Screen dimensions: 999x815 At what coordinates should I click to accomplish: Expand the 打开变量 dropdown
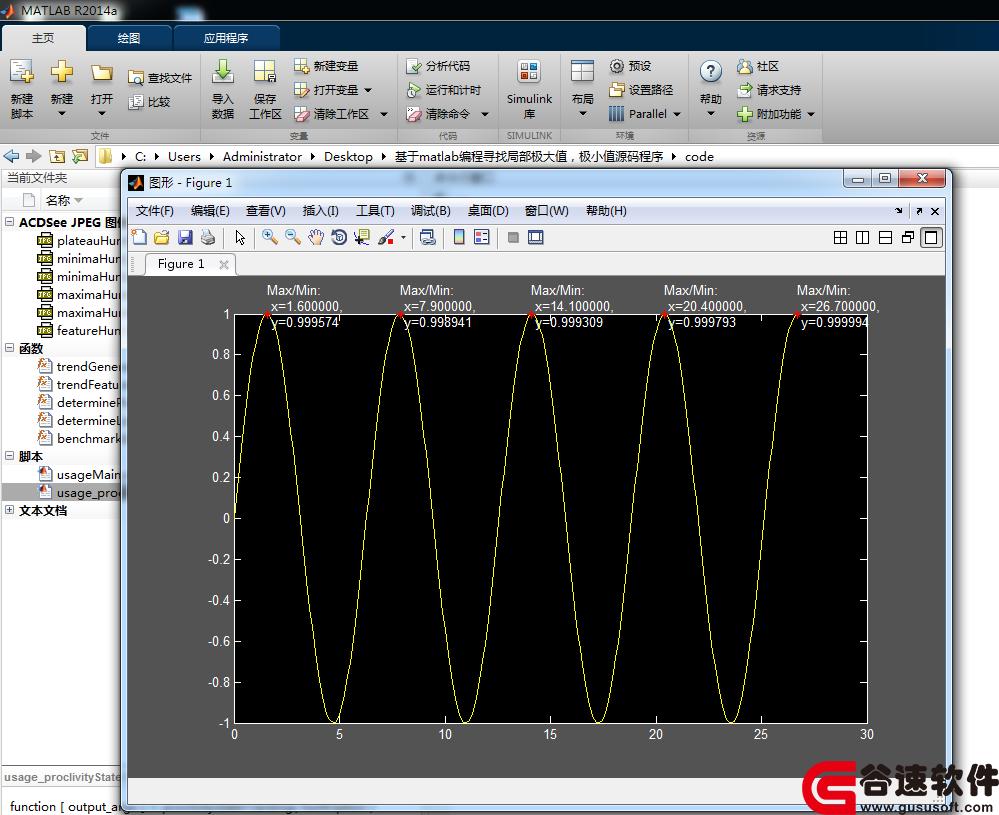point(368,90)
